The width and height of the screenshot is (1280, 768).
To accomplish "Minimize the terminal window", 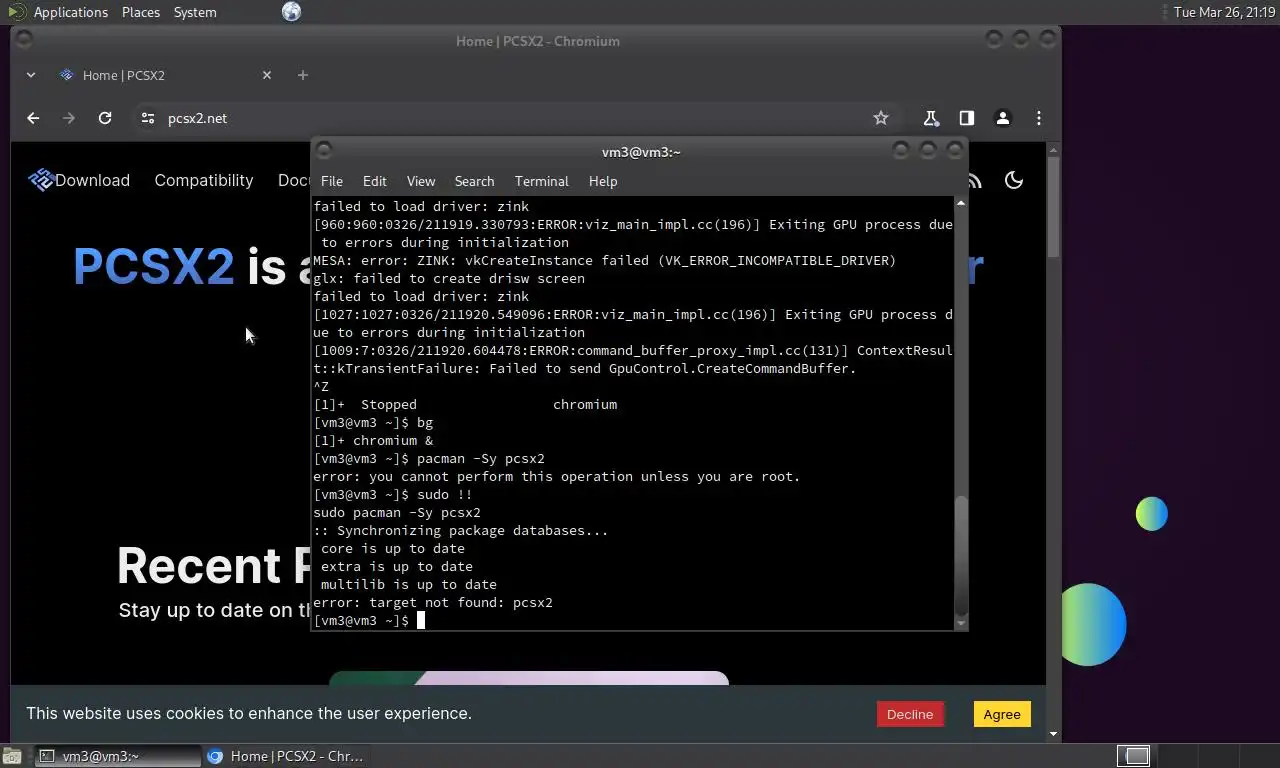I will (901, 151).
